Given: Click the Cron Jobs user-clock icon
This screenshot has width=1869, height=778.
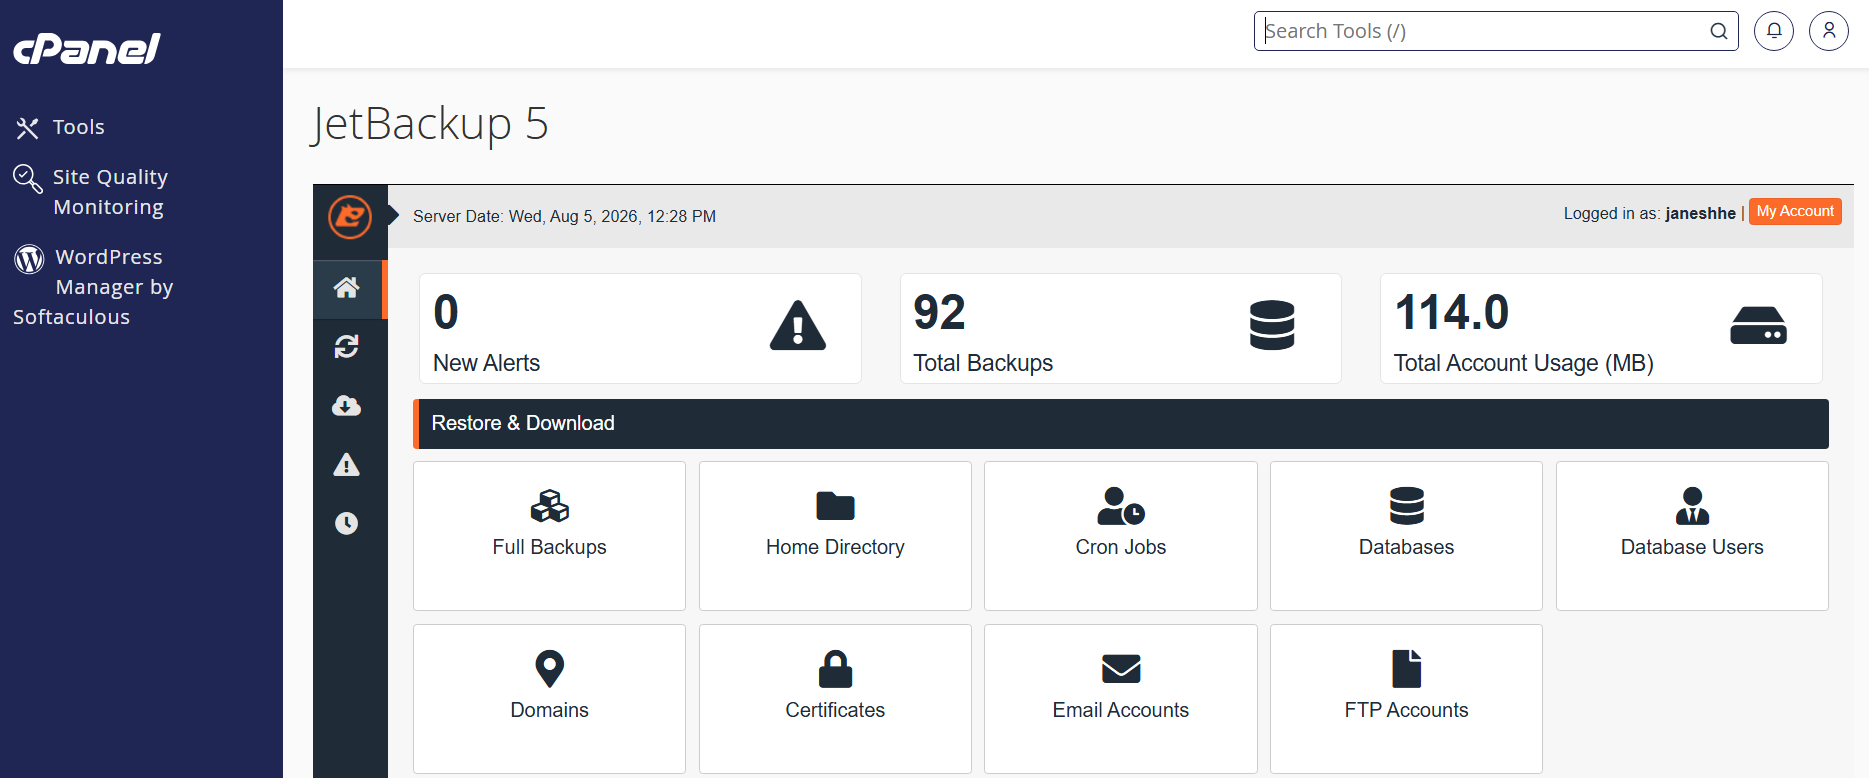Looking at the screenshot, I should coord(1121,506).
